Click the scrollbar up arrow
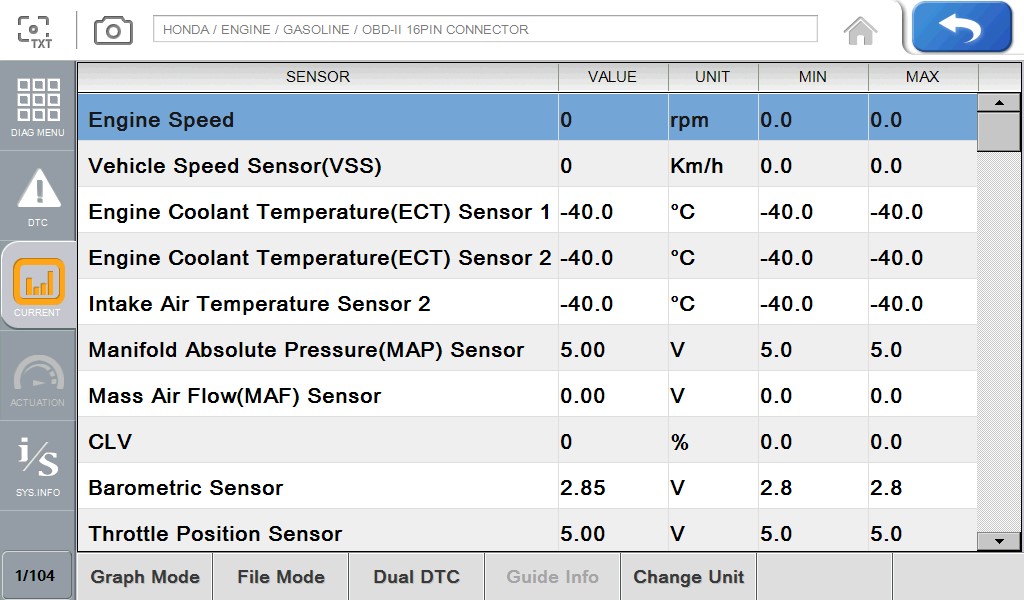Screen dimensions: 1024x600 999,103
